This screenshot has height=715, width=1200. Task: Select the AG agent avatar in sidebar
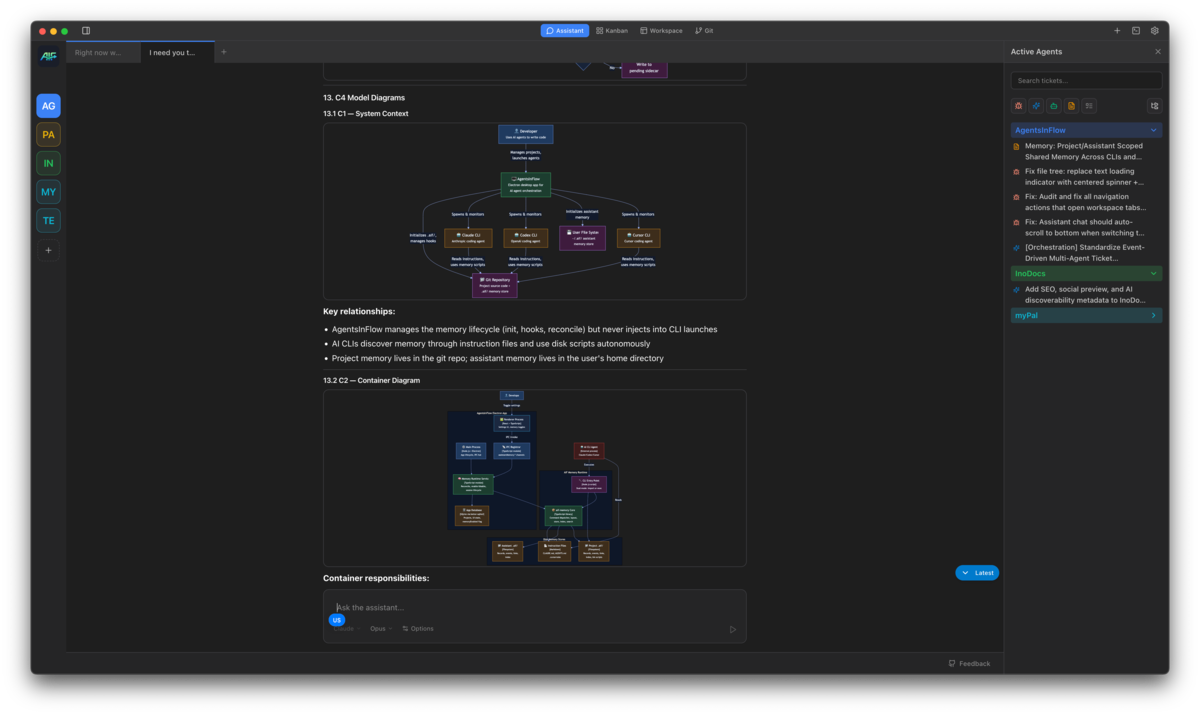[x=48, y=105]
